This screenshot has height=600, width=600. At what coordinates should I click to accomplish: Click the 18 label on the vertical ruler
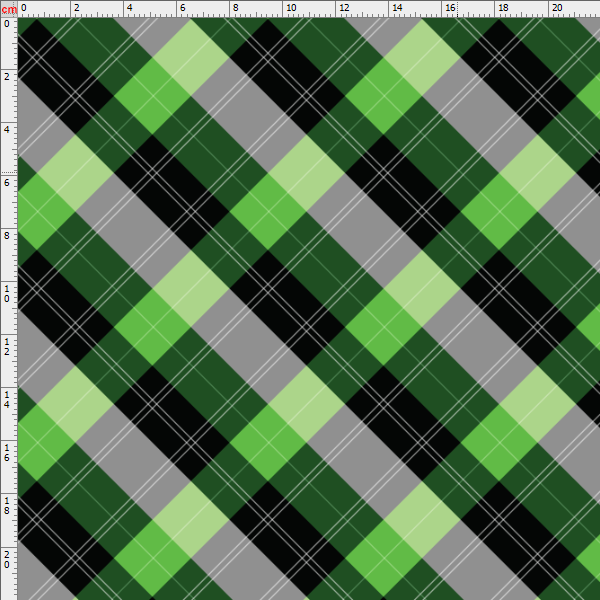coord(7,505)
